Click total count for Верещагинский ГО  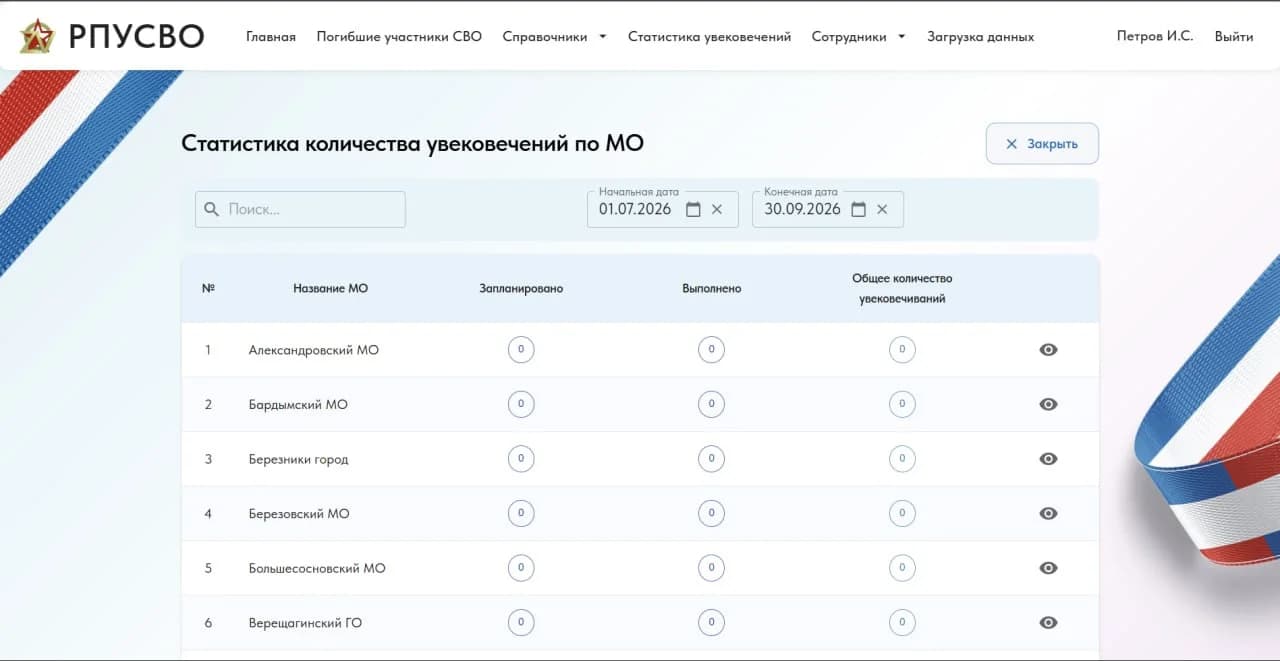click(902, 622)
